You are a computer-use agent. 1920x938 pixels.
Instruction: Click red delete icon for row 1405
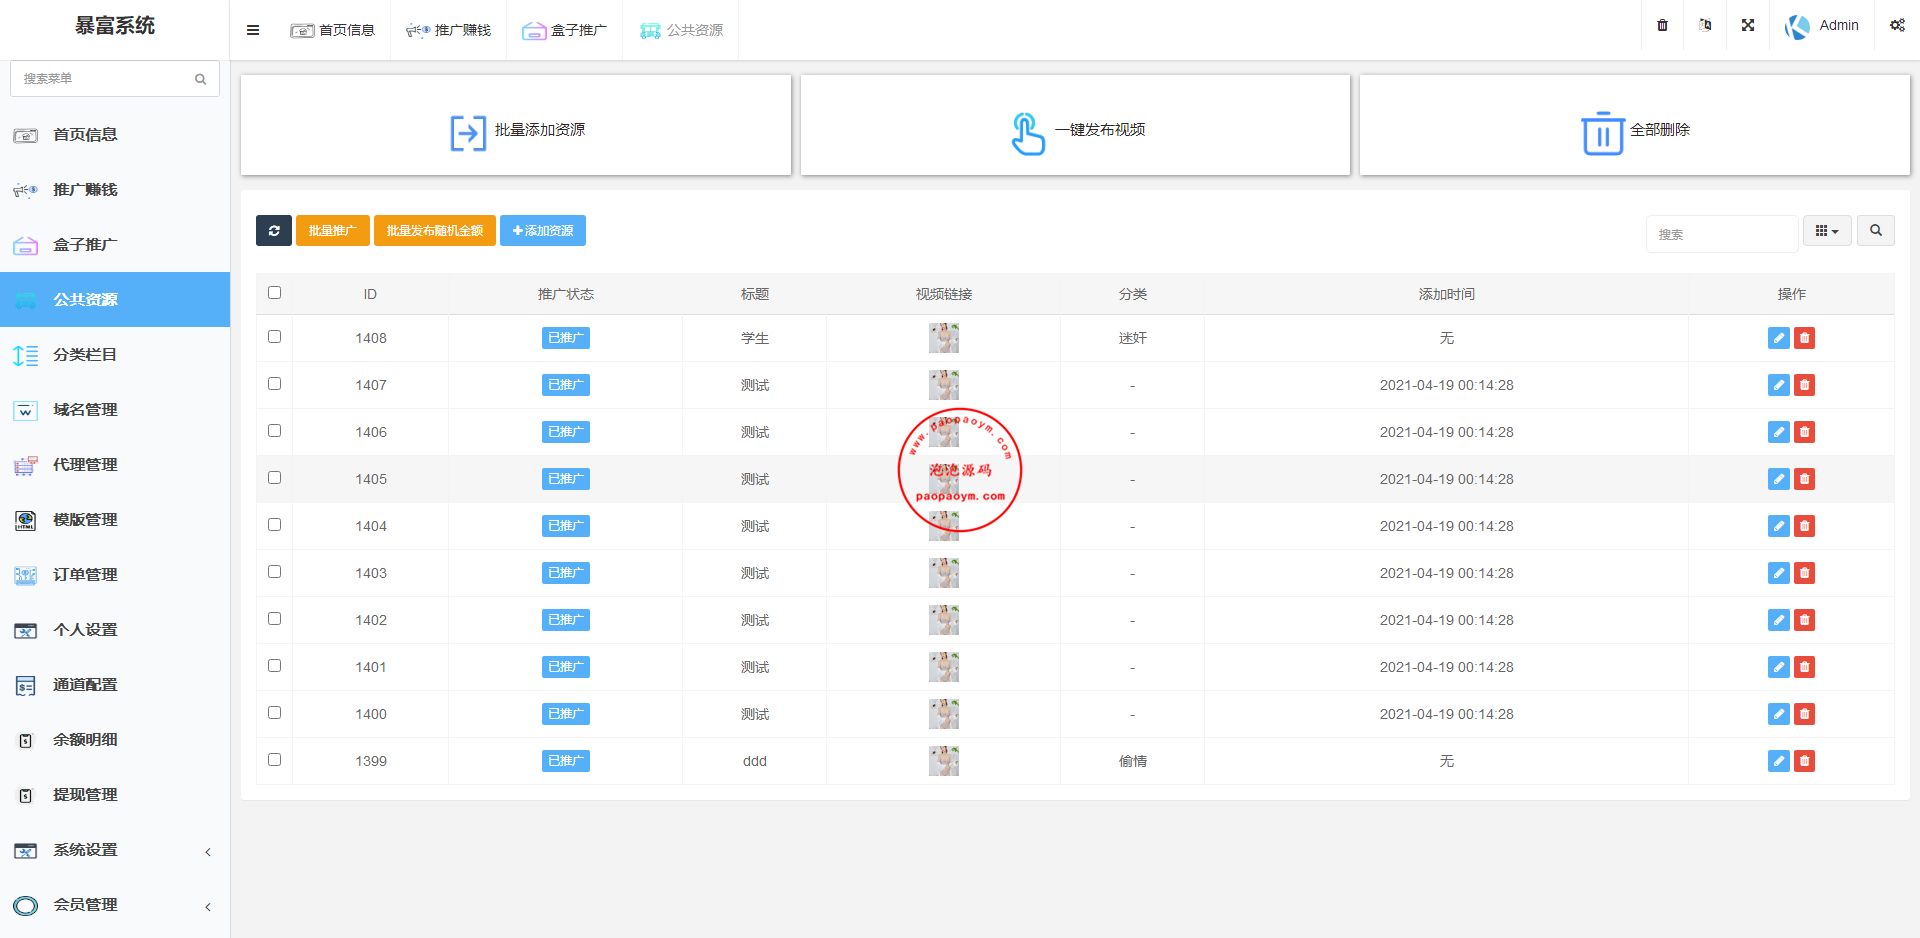pos(1804,479)
